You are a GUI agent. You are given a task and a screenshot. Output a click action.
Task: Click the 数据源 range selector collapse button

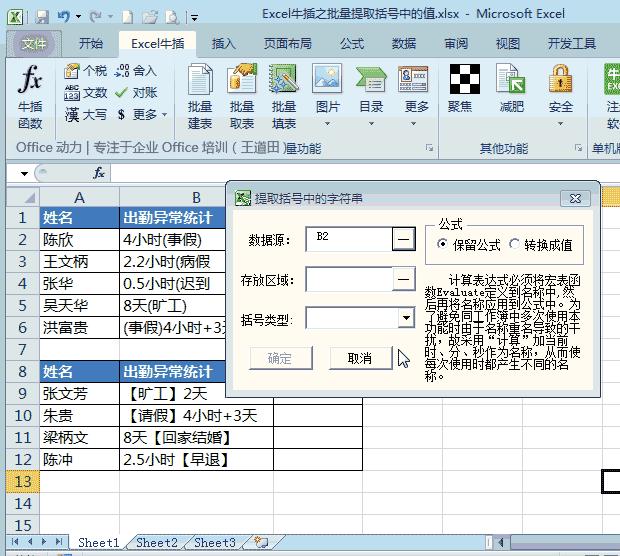(x=403, y=238)
